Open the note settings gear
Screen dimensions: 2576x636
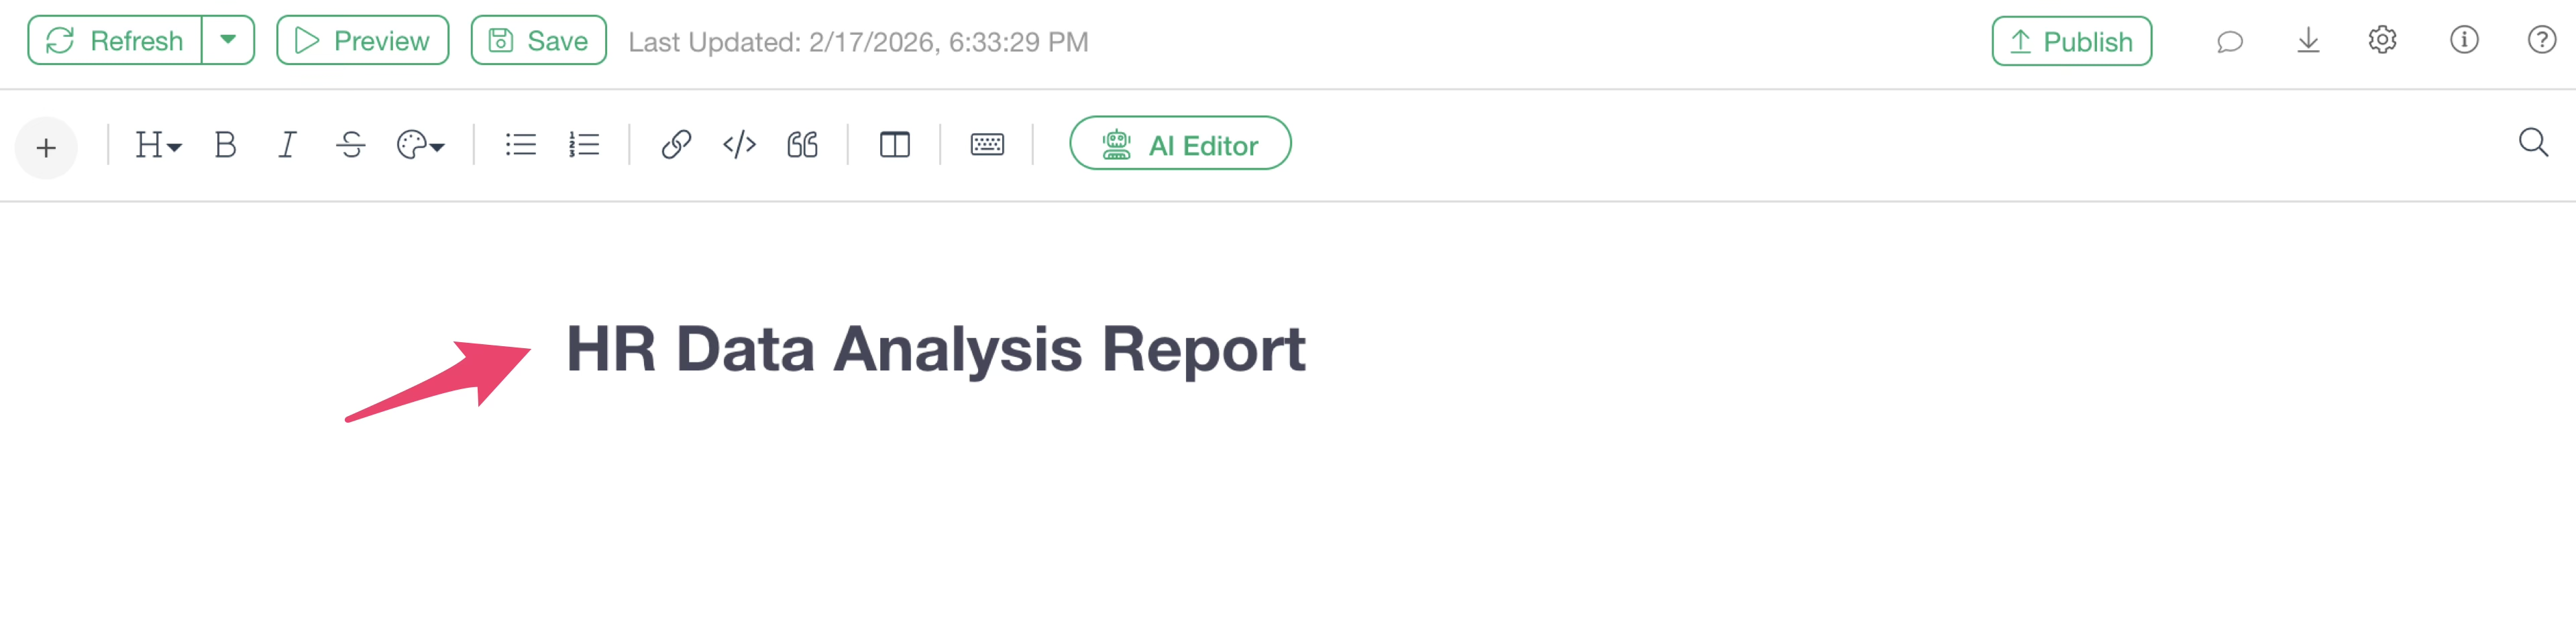click(2382, 40)
